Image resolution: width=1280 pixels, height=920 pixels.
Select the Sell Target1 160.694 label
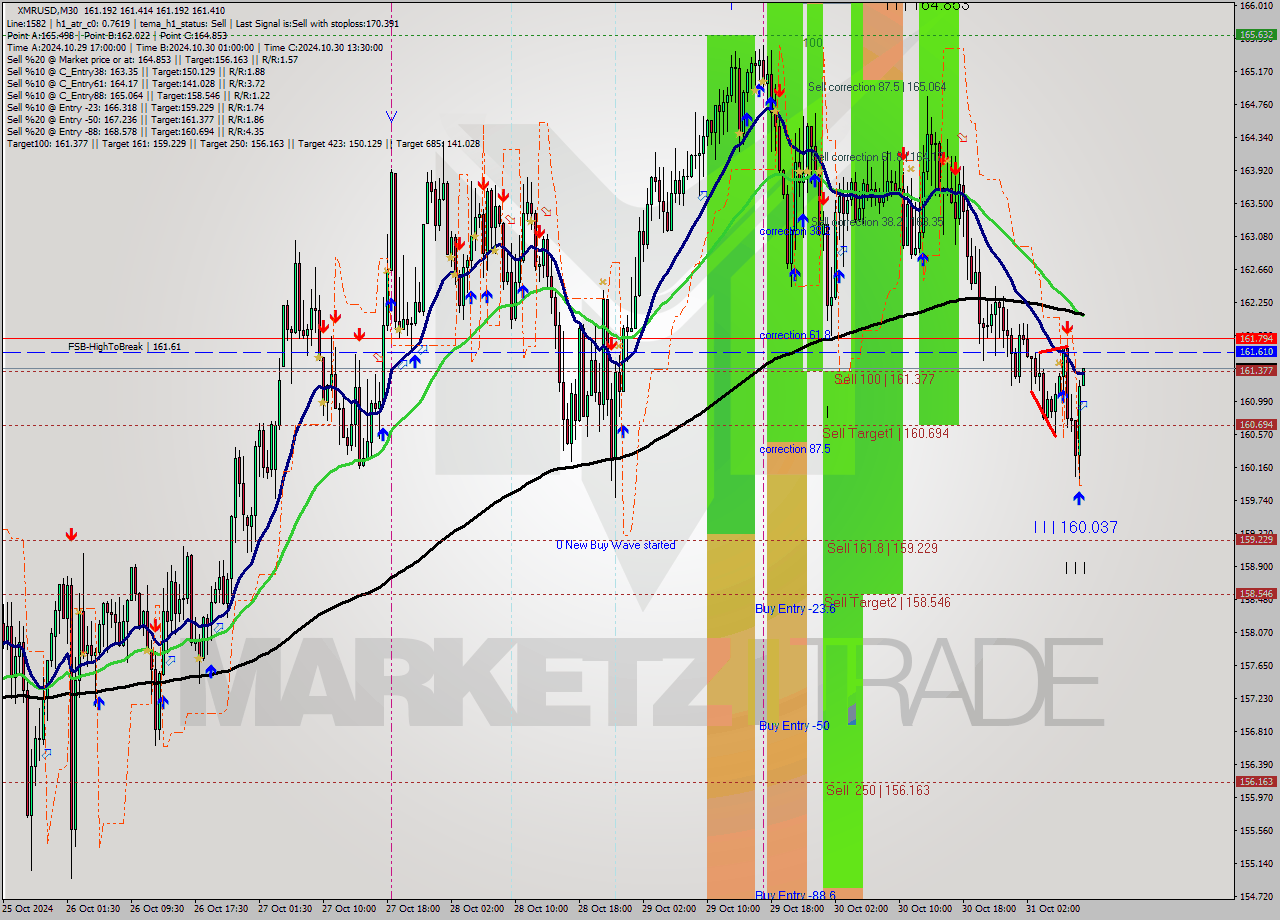(x=885, y=433)
